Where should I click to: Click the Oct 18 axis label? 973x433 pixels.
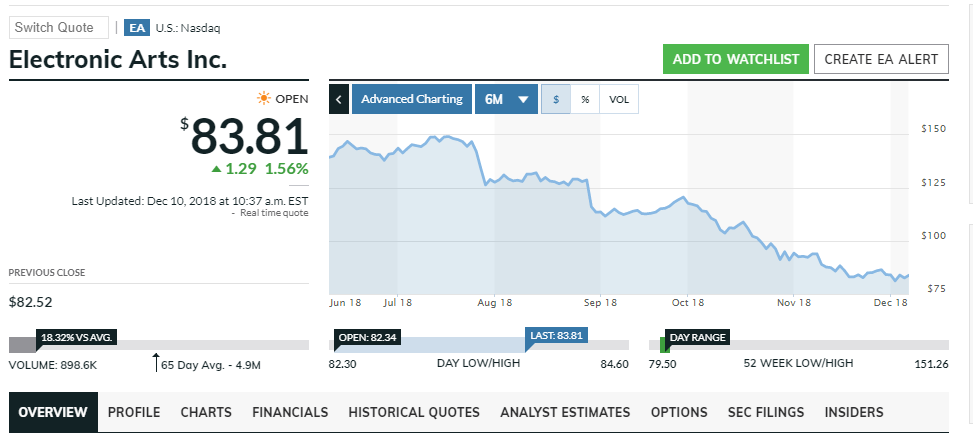688,303
